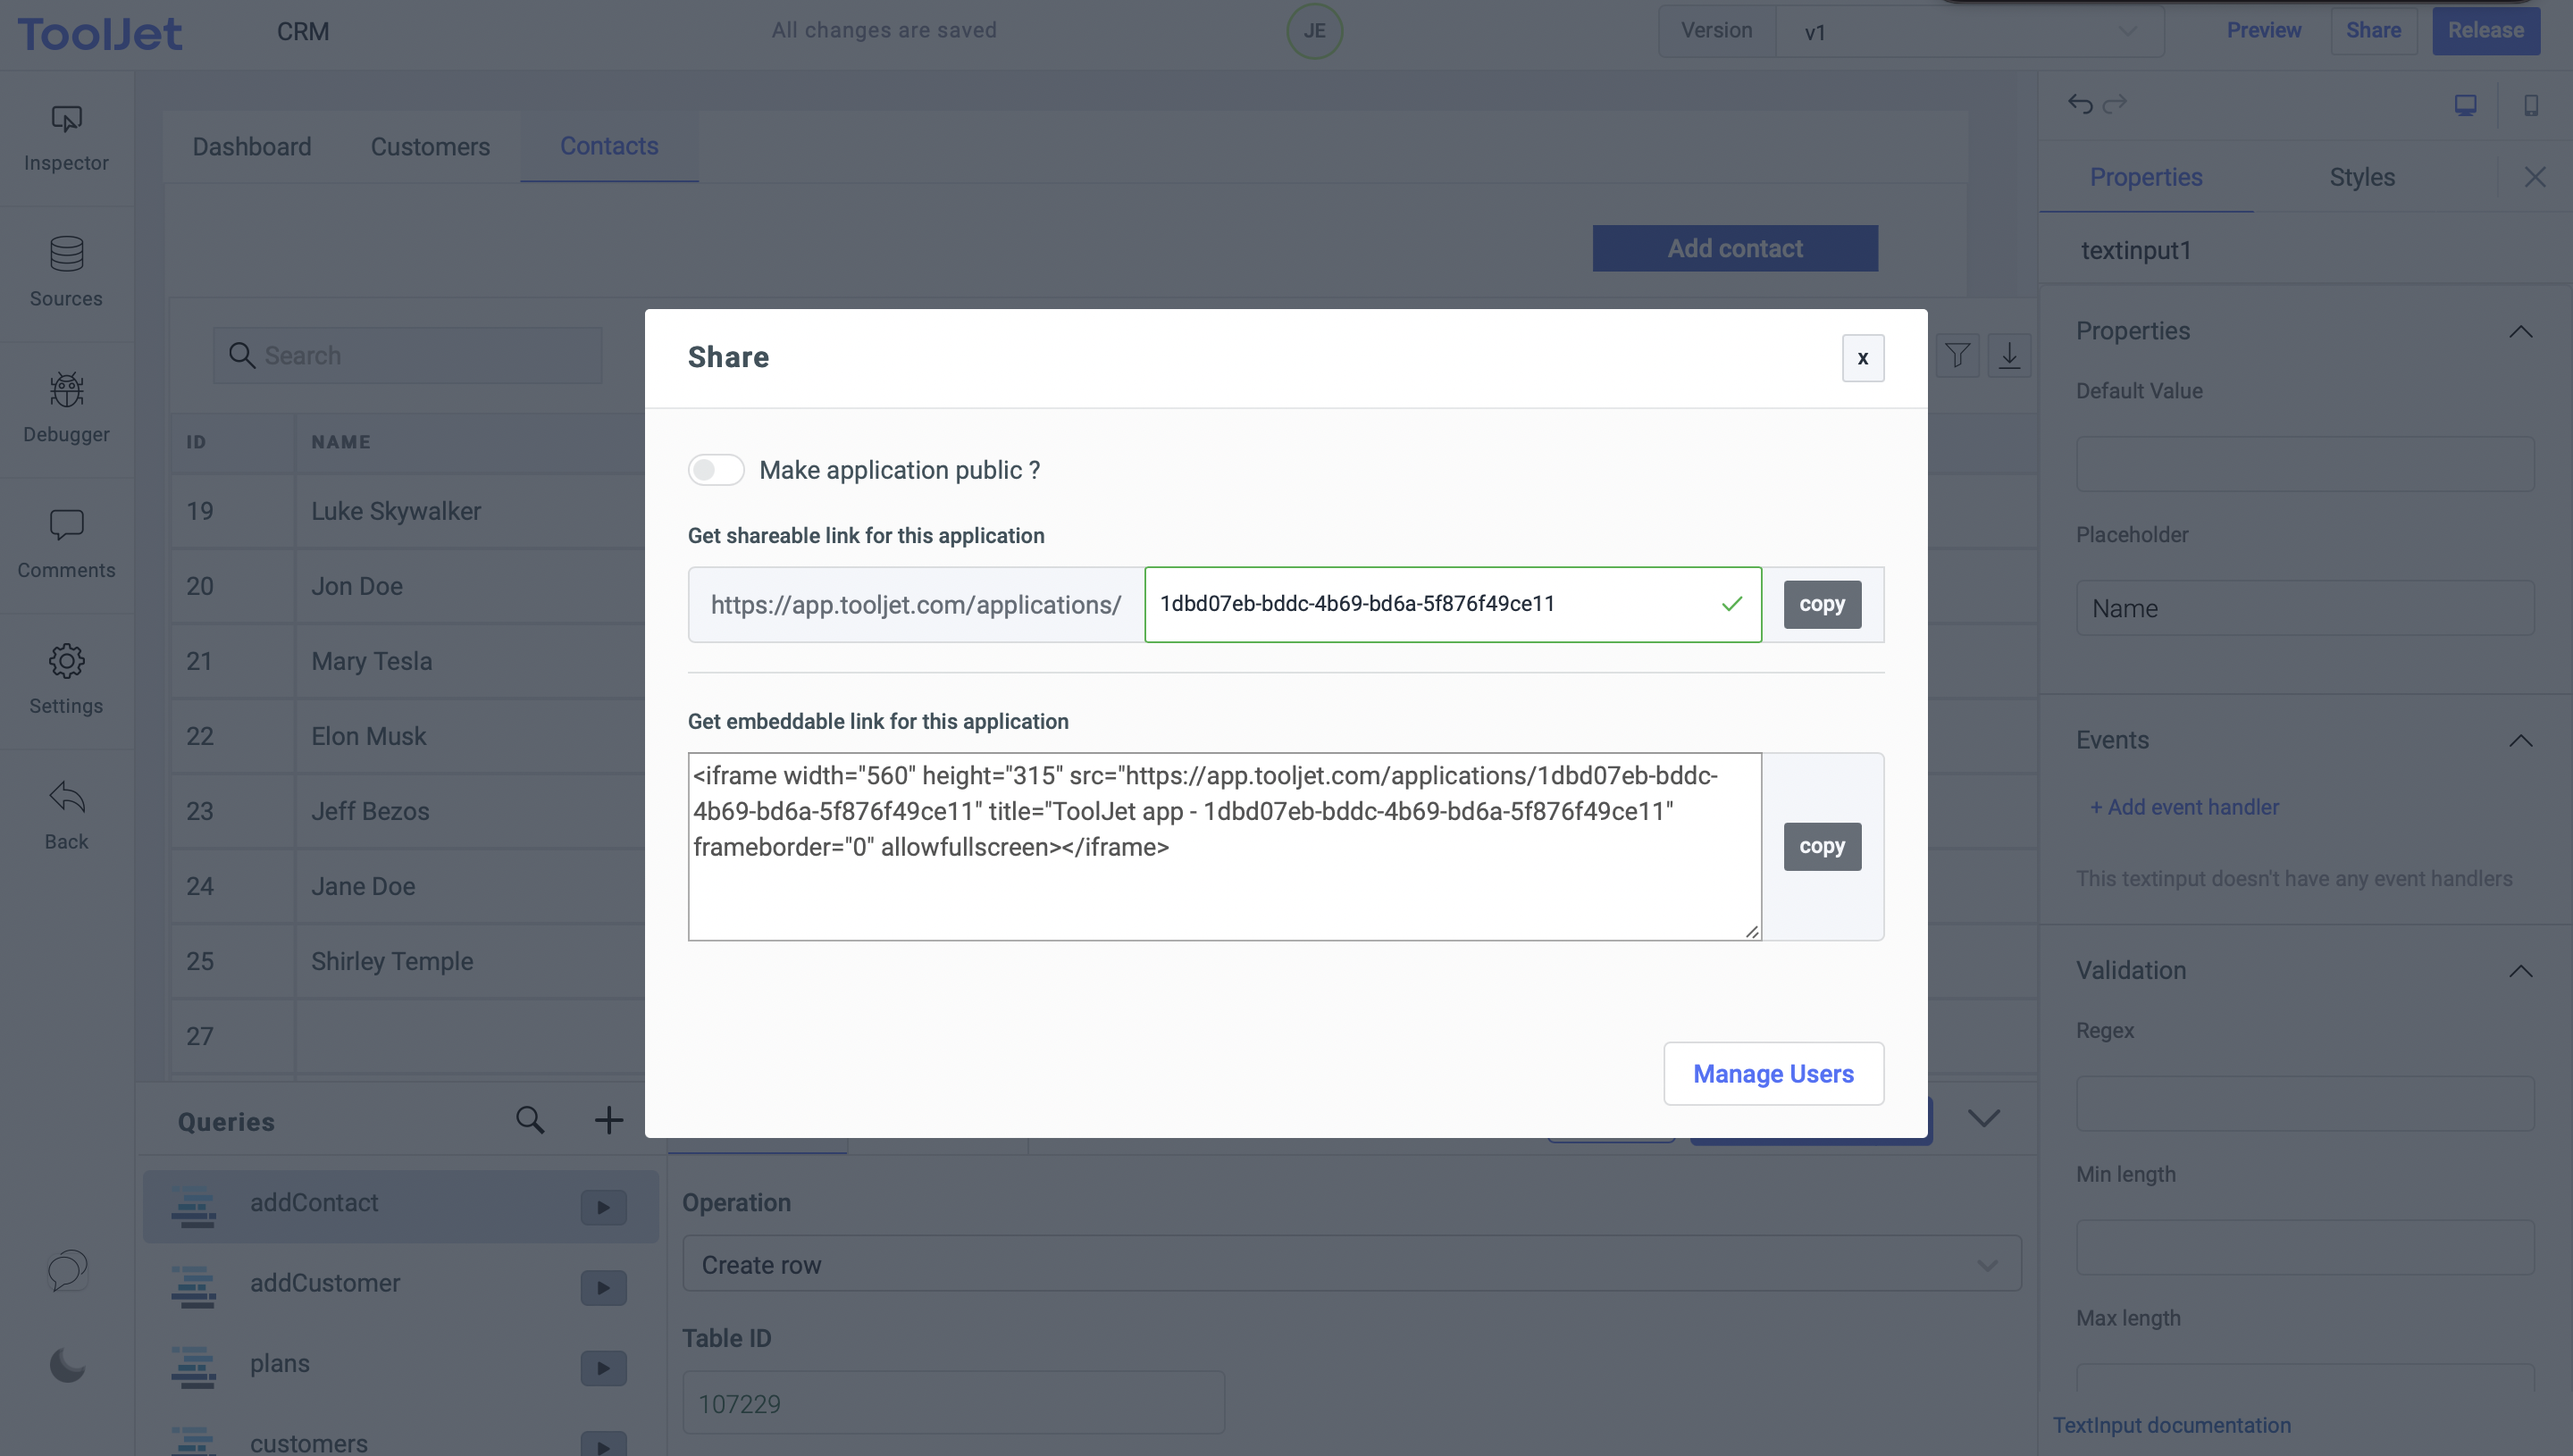Add a new query
Image resolution: width=2573 pixels, height=1456 pixels.
tap(608, 1119)
